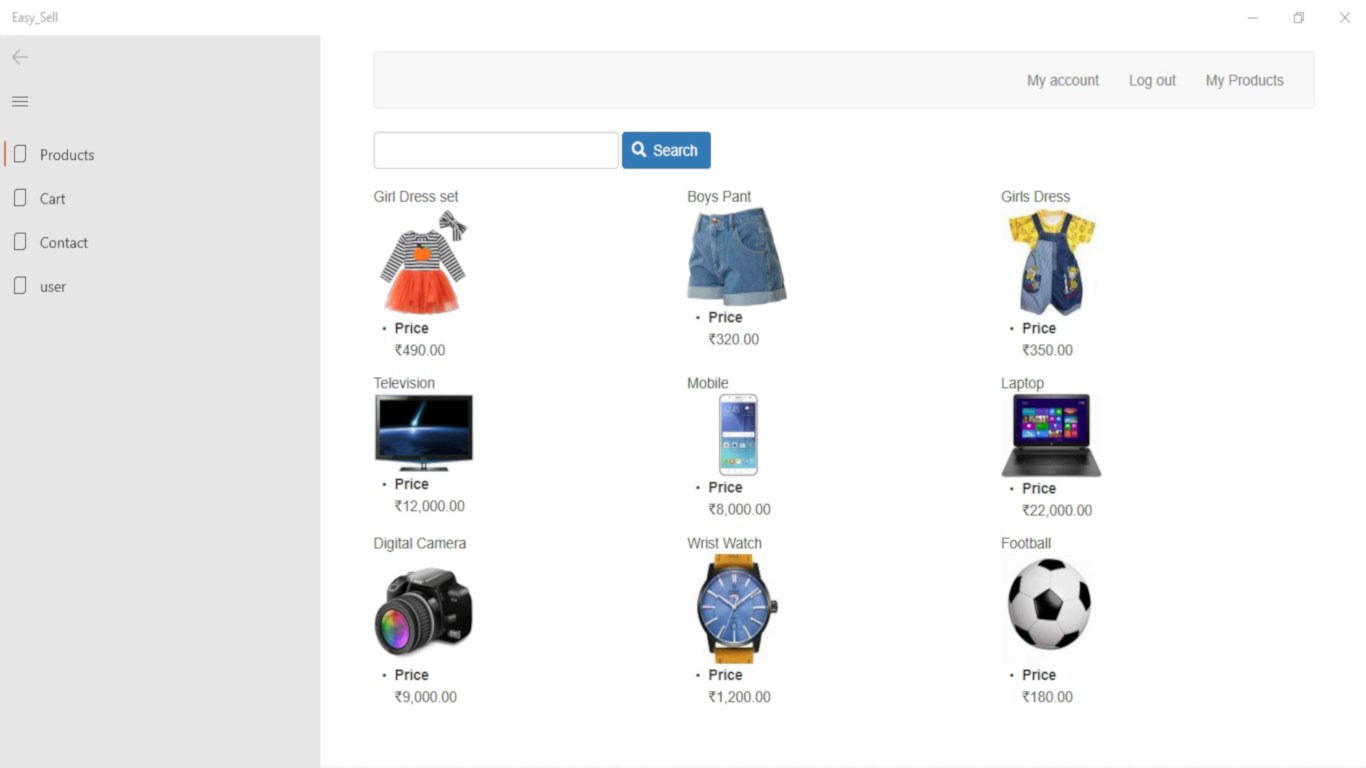Viewport: 1366px width, 768px height.
Task: Click the Contact sidebar icon
Action: (x=20, y=242)
